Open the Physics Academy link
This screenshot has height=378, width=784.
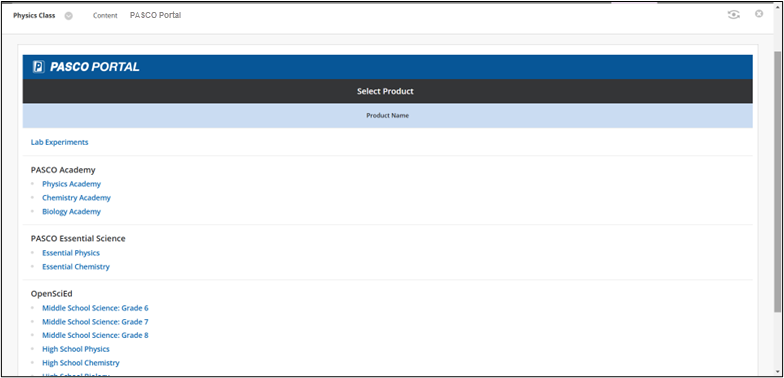coord(72,184)
